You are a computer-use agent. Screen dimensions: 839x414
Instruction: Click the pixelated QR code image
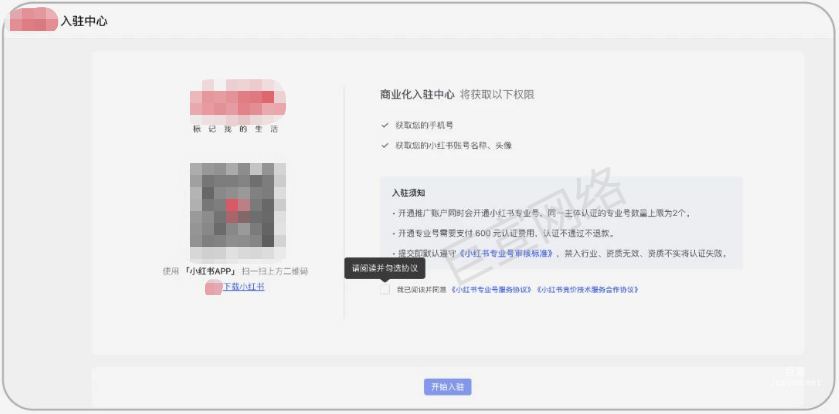pyautogui.click(x=238, y=210)
